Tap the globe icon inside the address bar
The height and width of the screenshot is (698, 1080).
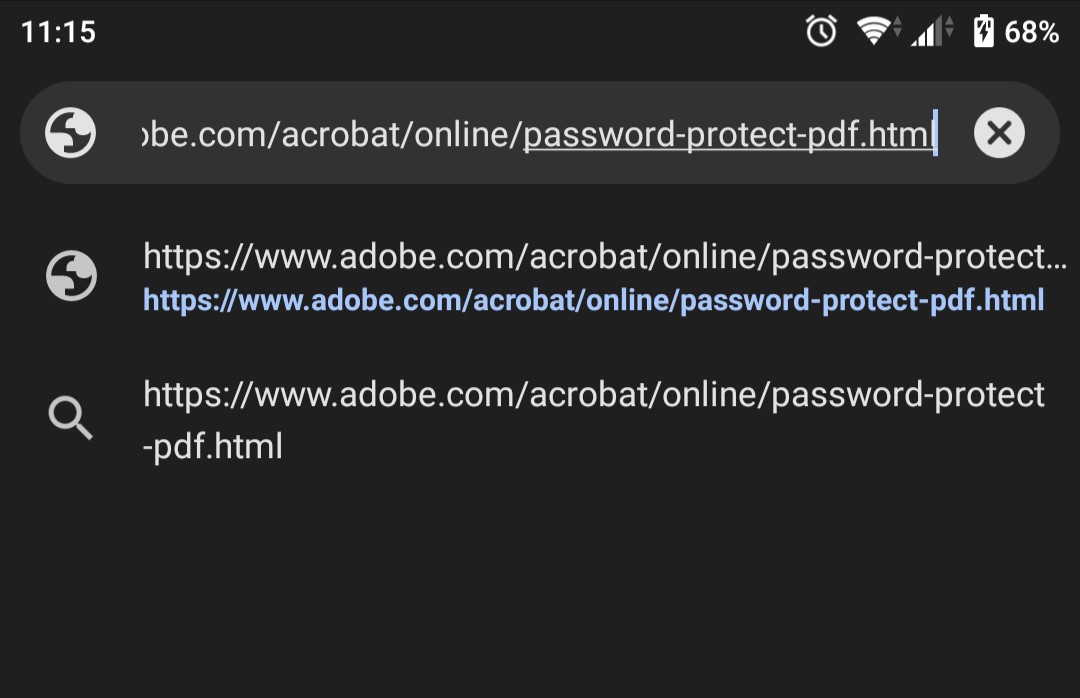tap(70, 133)
